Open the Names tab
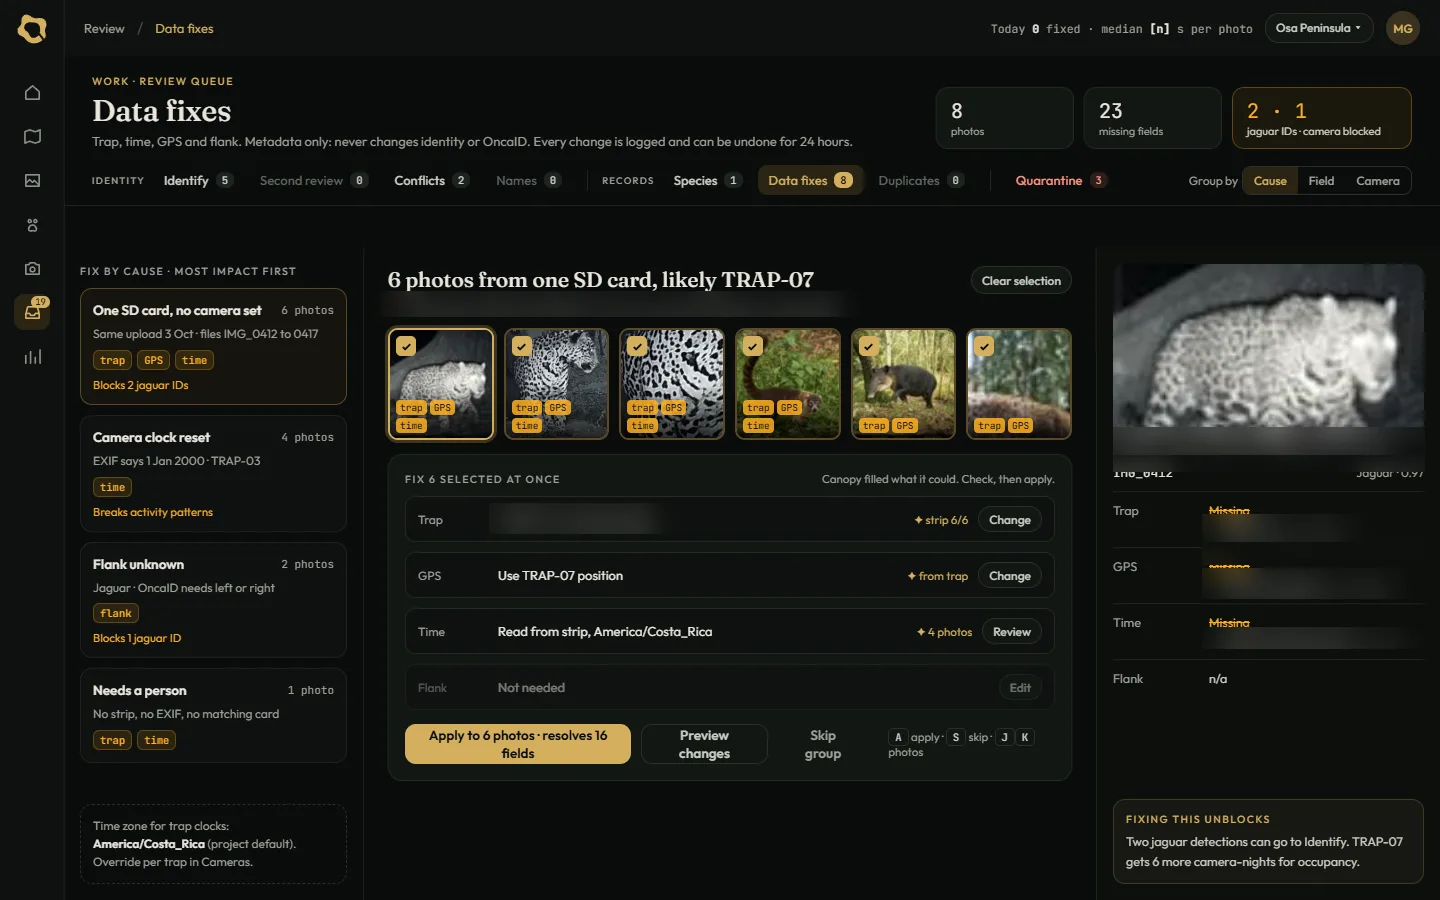The width and height of the screenshot is (1440, 900). pyautogui.click(x=527, y=181)
